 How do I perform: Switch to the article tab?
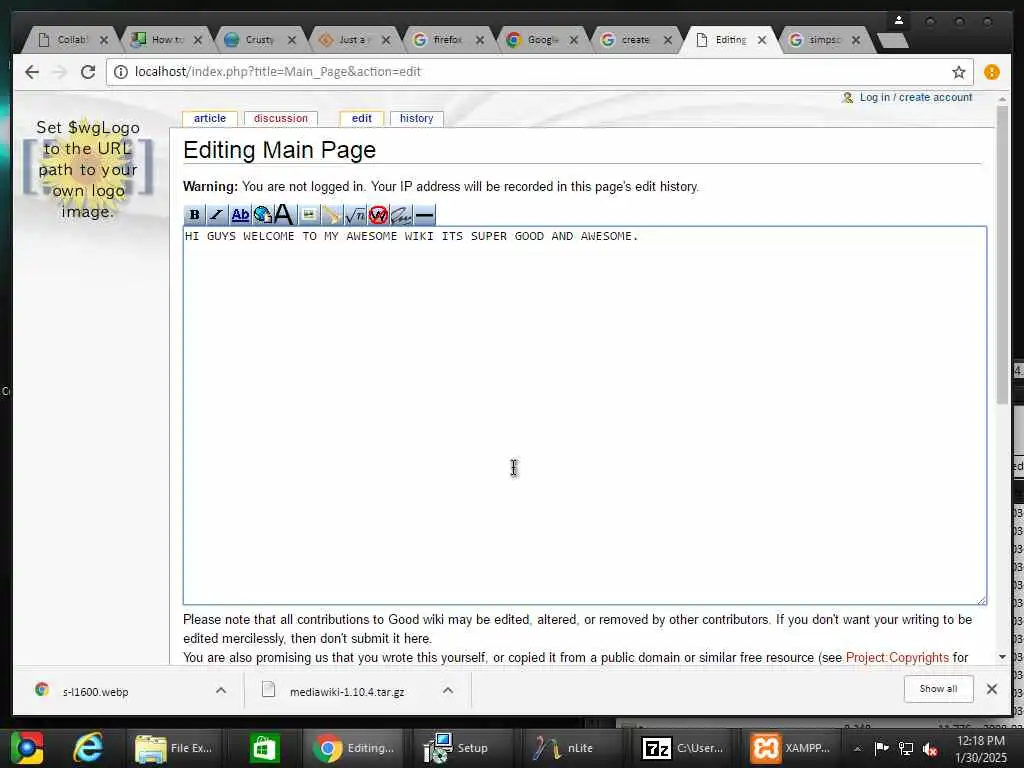coord(210,118)
